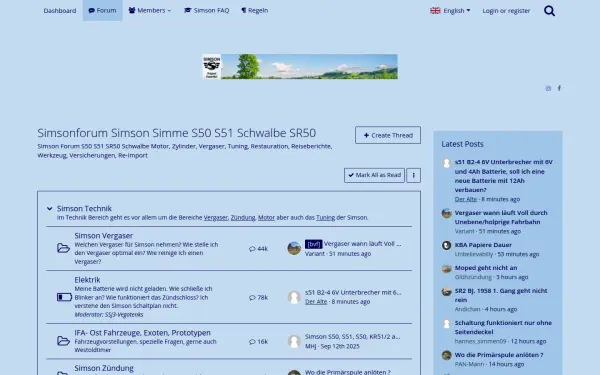Open the Elektrik forum
The image size is (600, 375).
pos(87,280)
